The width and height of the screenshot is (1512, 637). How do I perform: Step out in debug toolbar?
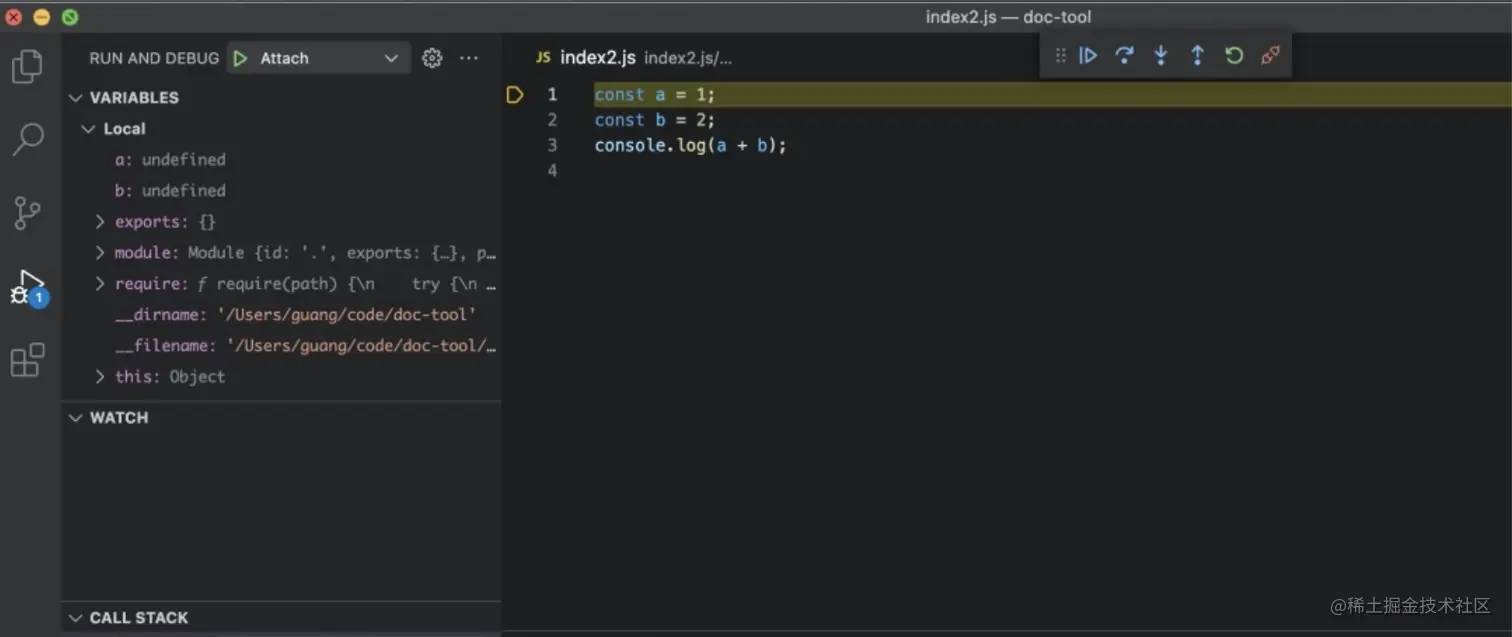pyautogui.click(x=1197, y=56)
